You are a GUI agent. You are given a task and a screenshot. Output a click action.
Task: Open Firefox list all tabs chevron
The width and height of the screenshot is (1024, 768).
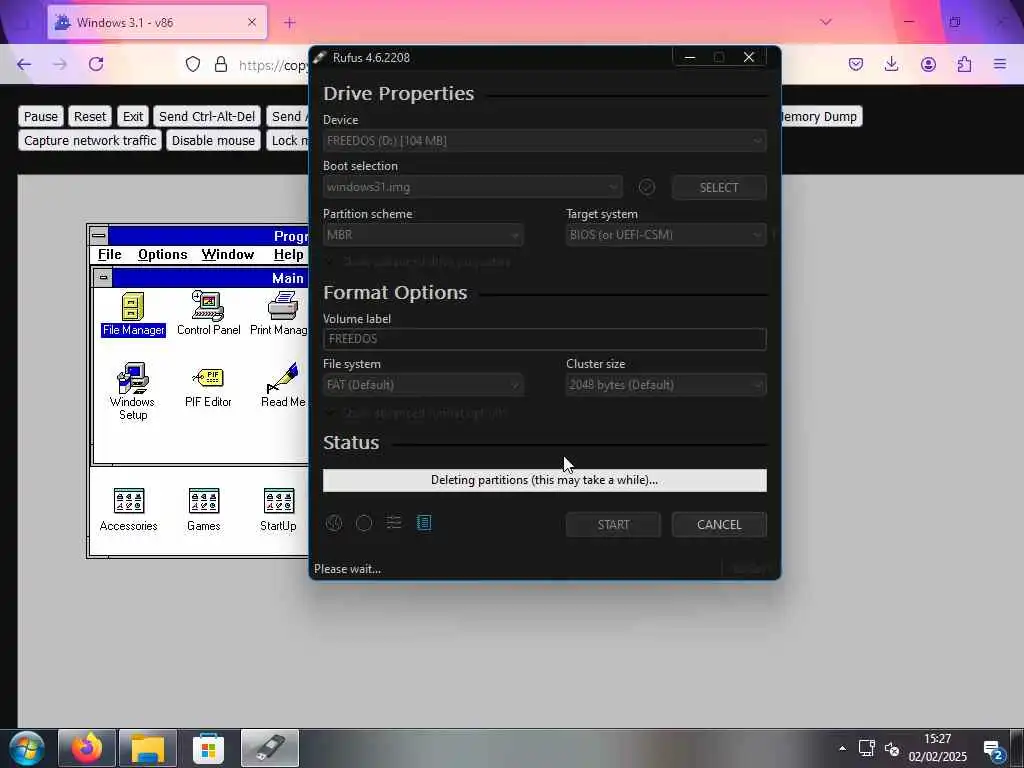[x=825, y=22]
